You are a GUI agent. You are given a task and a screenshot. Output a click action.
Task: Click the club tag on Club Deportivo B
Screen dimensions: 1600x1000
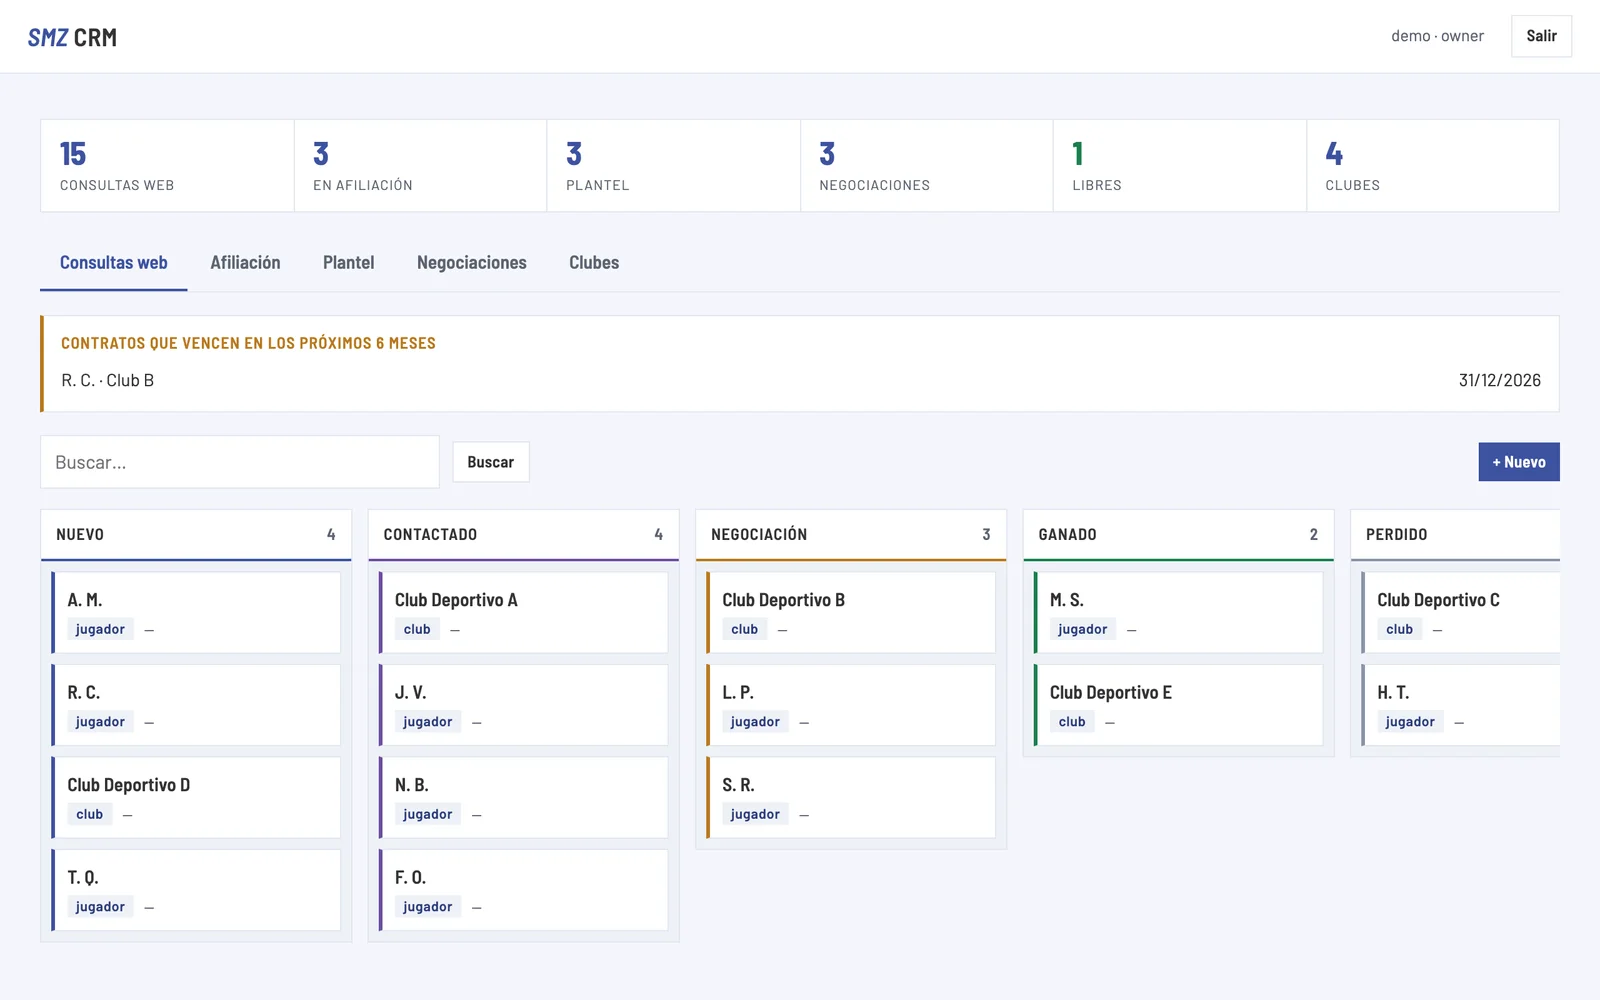point(744,629)
